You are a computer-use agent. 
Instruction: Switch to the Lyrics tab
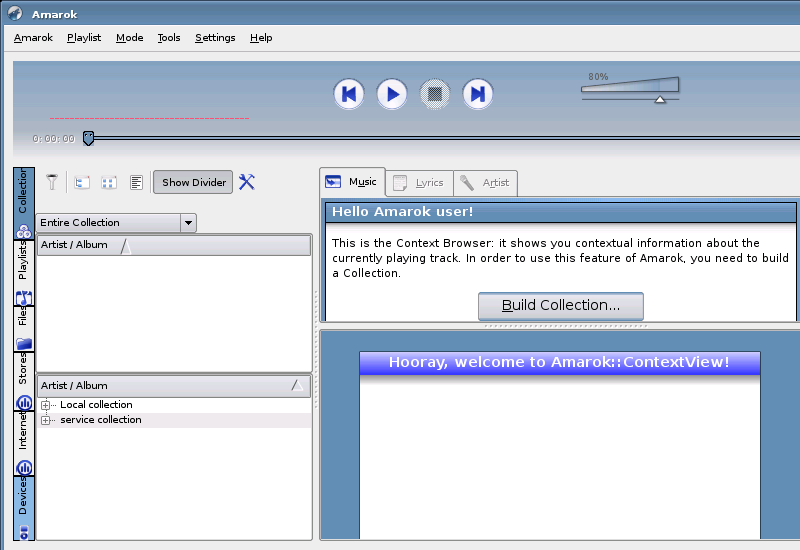419,183
